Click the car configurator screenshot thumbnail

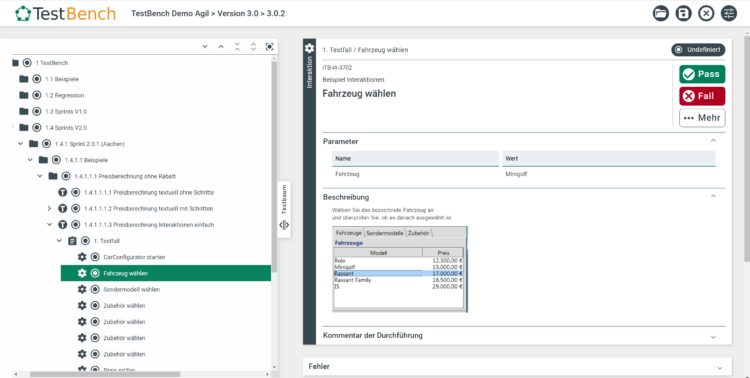point(399,269)
